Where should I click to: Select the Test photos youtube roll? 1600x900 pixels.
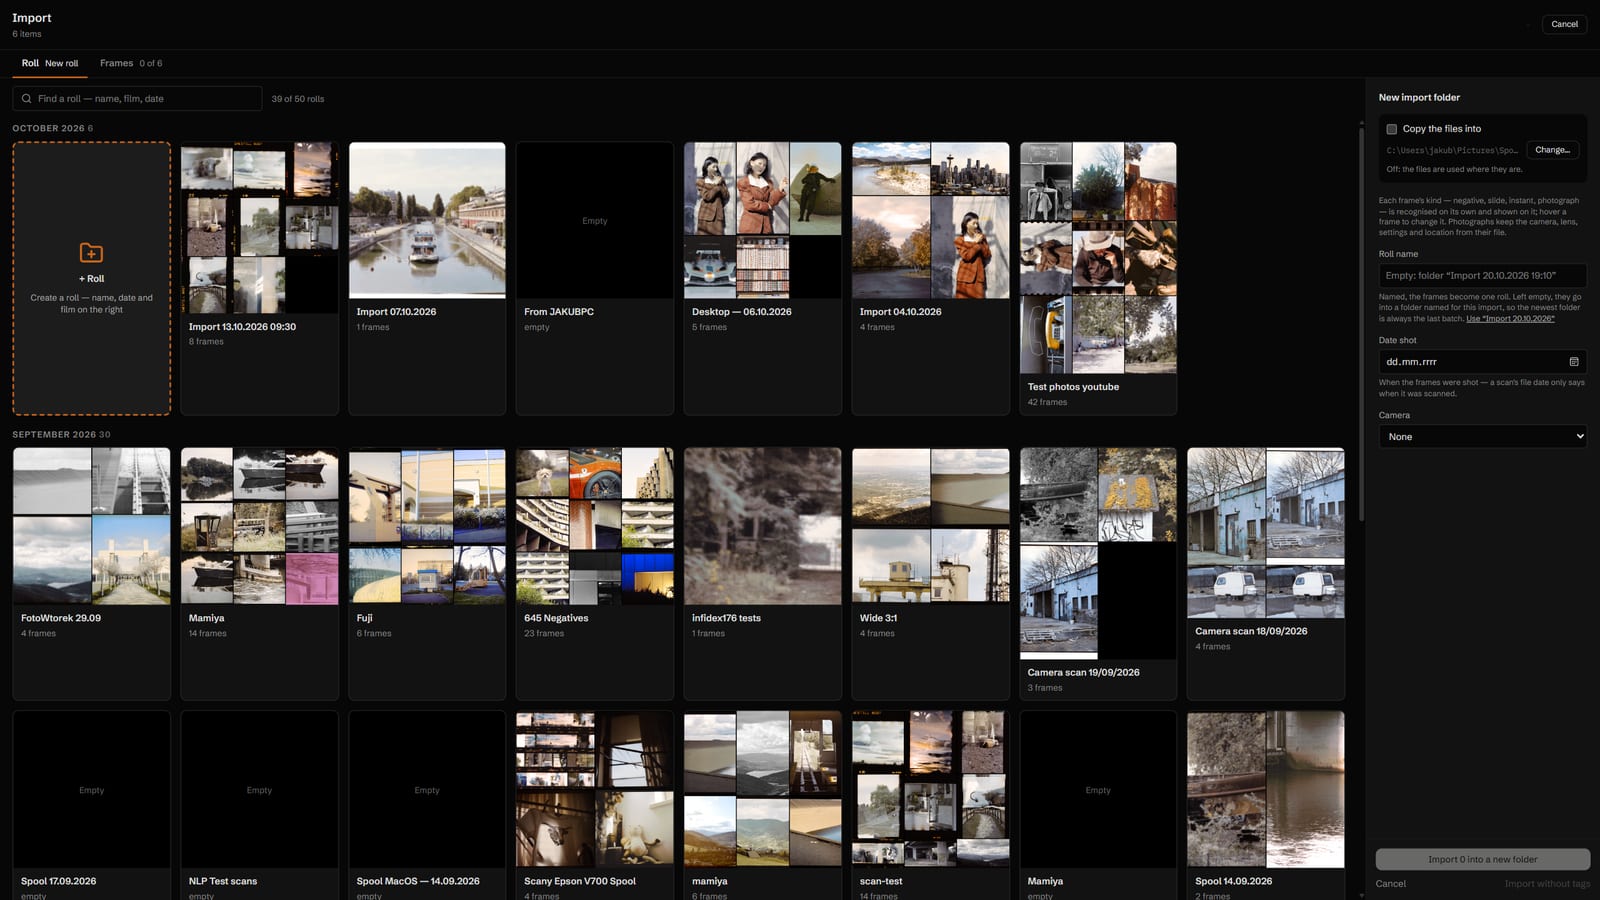pyautogui.click(x=1098, y=278)
